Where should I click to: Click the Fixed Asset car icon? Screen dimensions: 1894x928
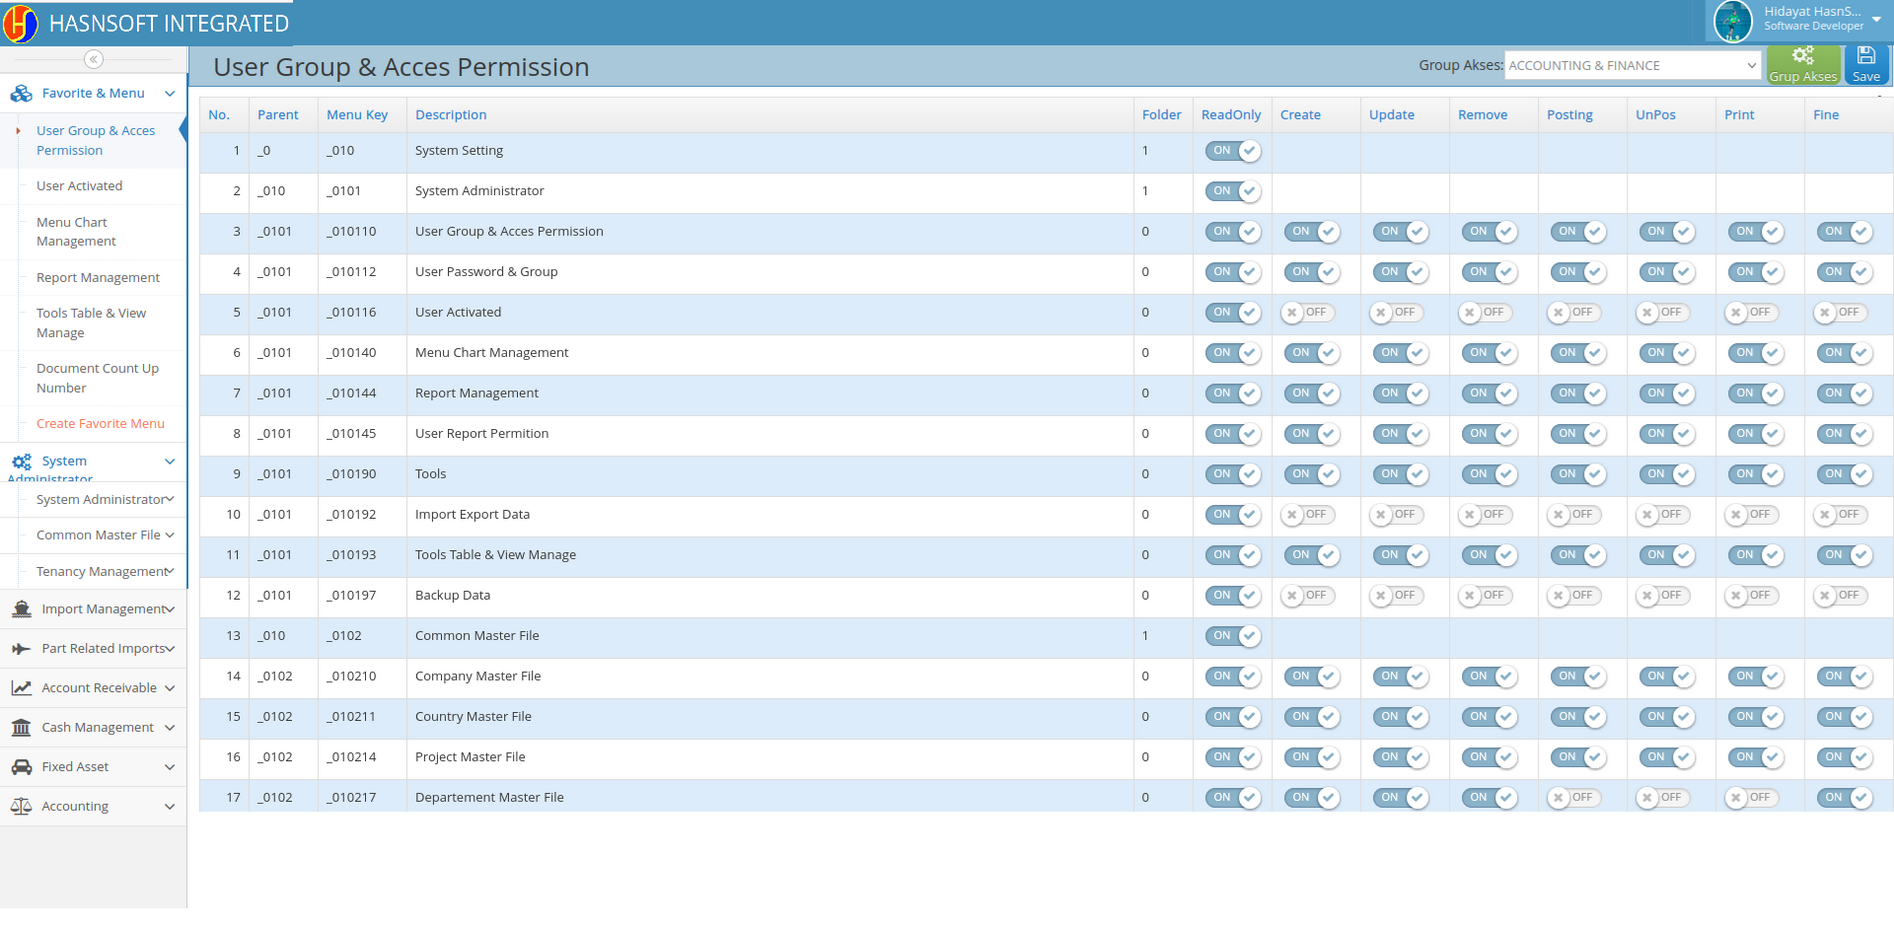click(x=21, y=767)
